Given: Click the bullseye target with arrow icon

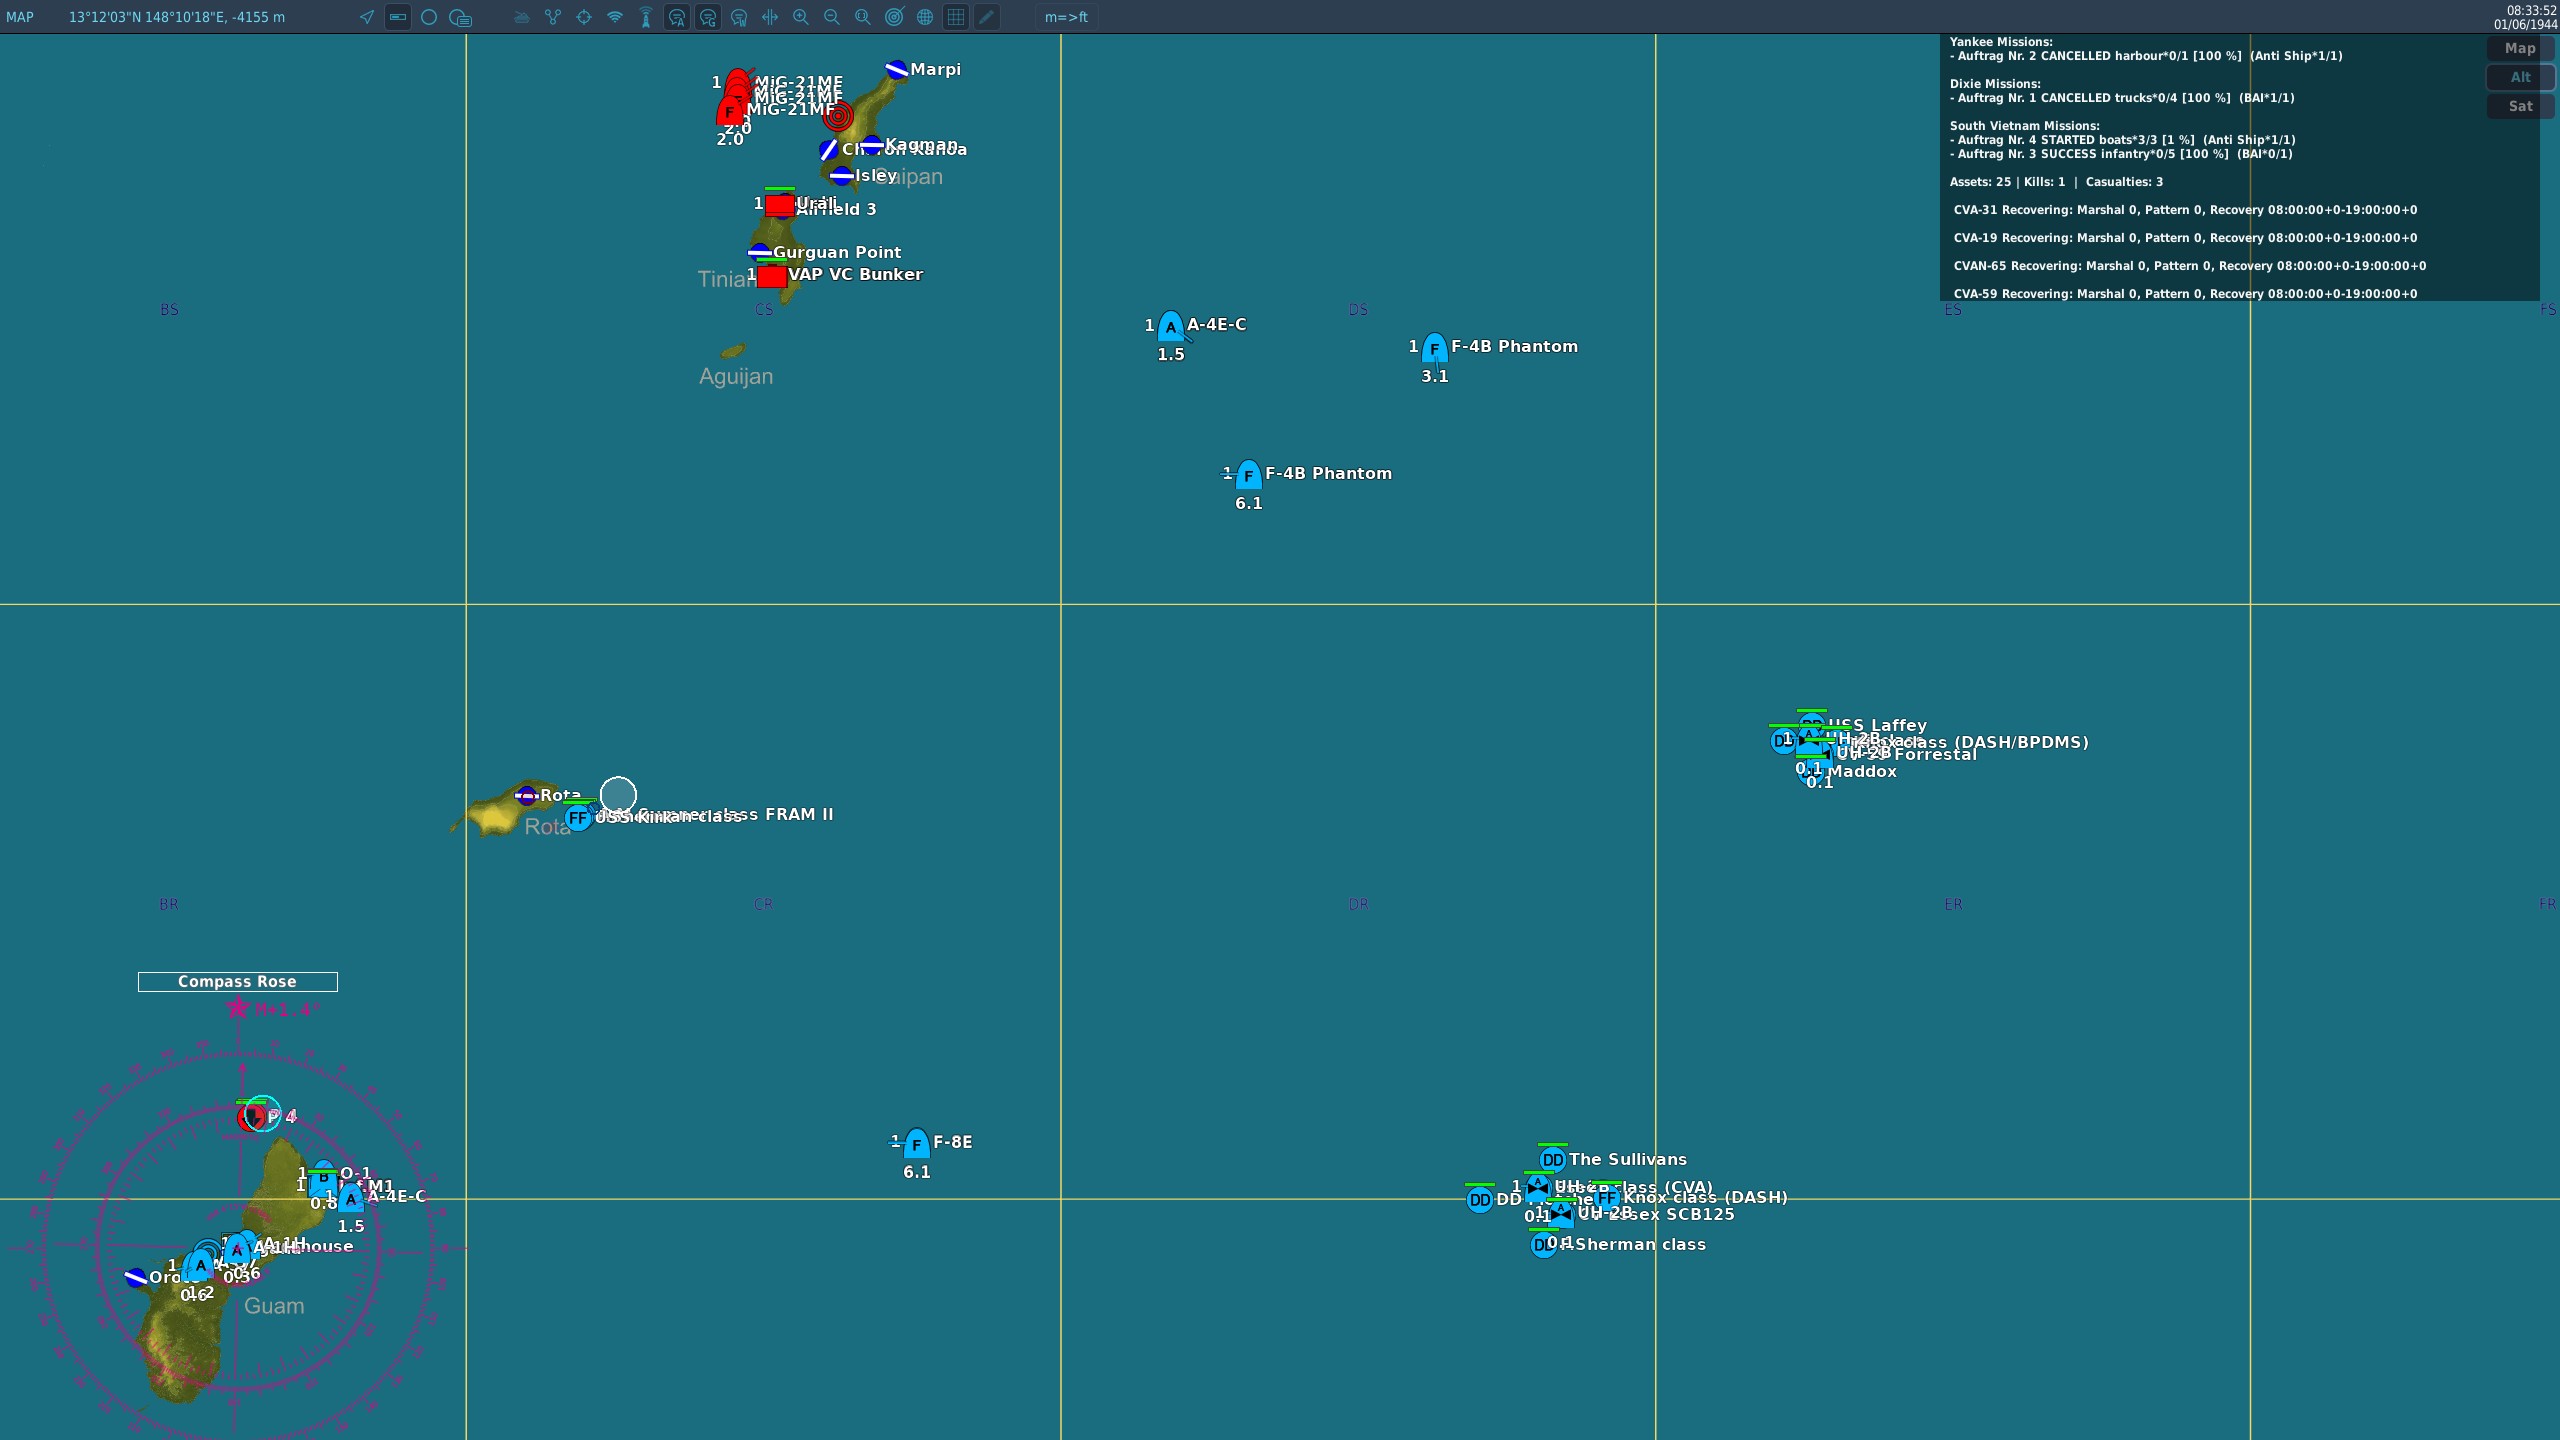Looking at the screenshot, I should (x=894, y=17).
